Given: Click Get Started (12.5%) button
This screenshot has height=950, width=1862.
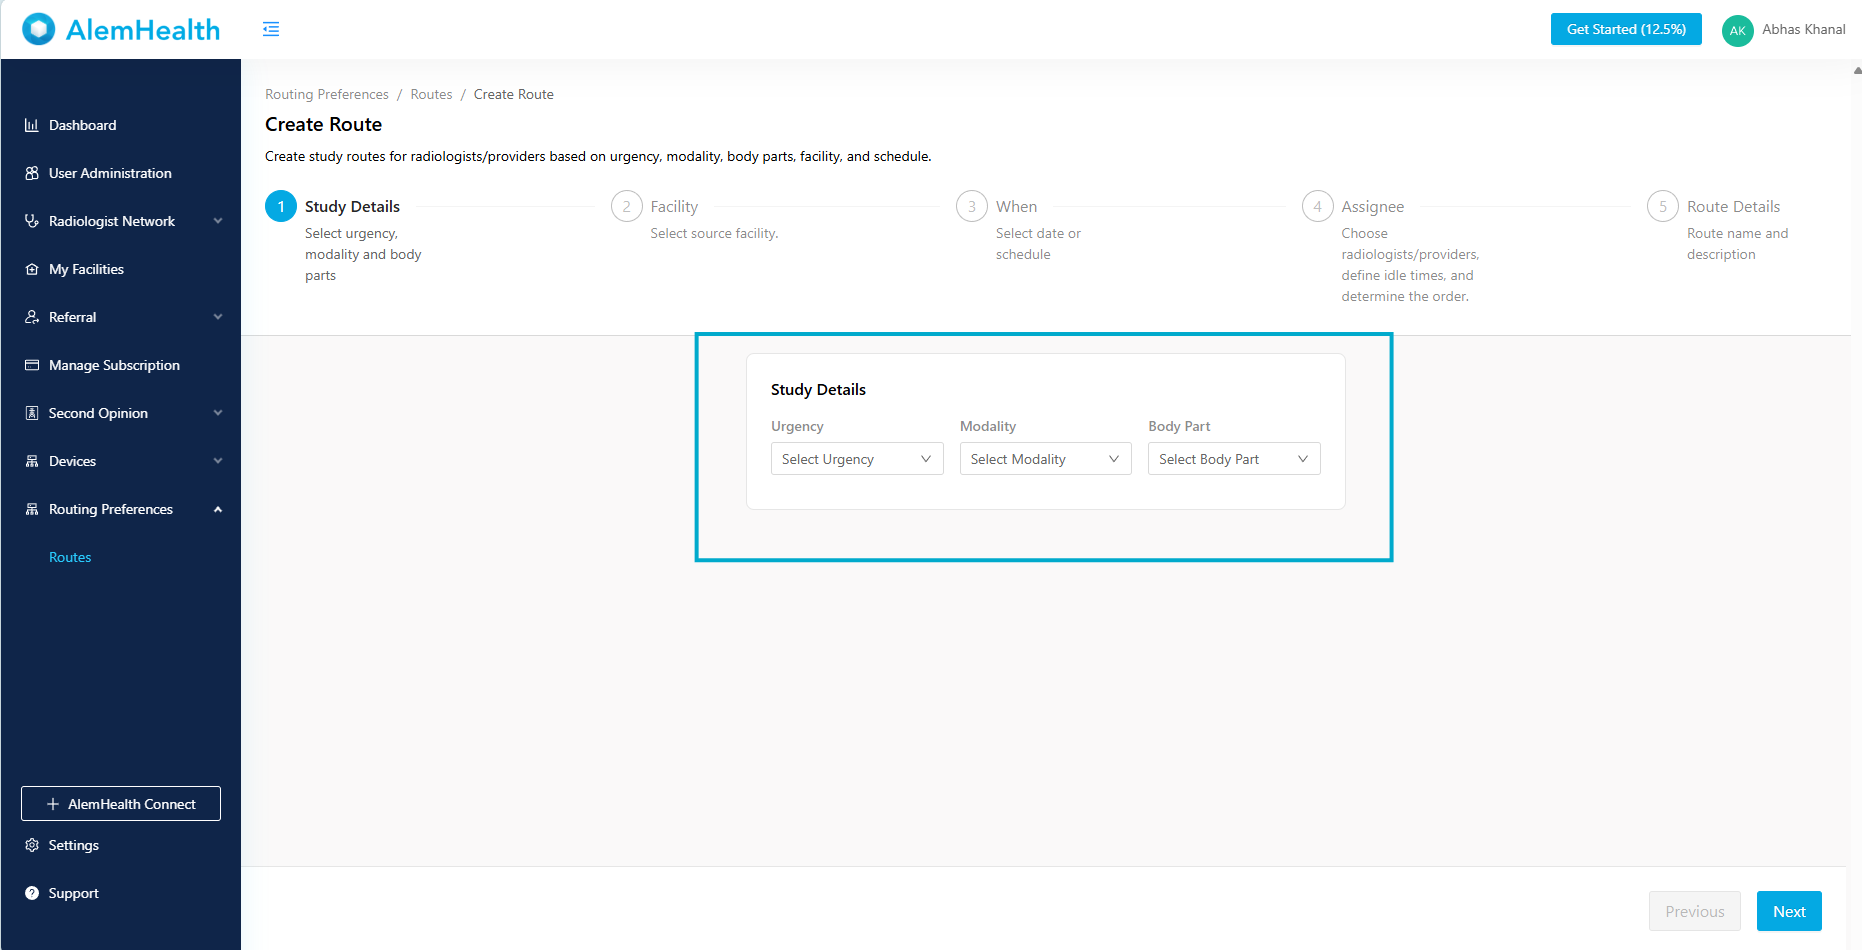Looking at the screenshot, I should point(1626,29).
